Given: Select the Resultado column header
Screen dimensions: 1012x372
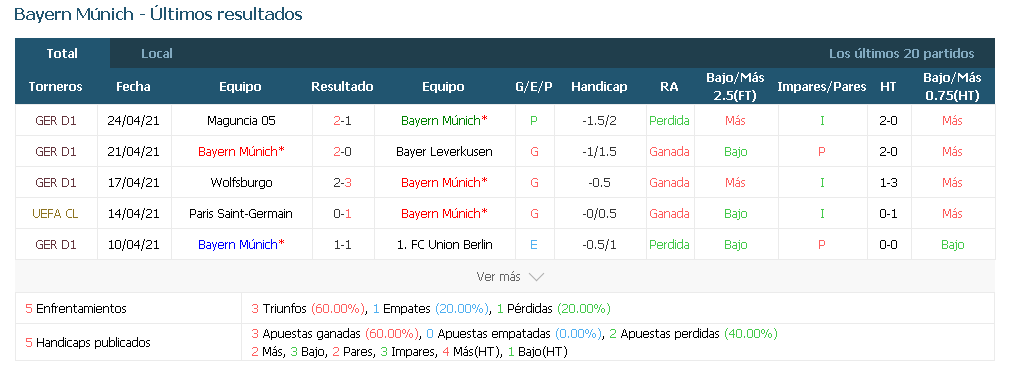Looking at the screenshot, I should 342,87.
